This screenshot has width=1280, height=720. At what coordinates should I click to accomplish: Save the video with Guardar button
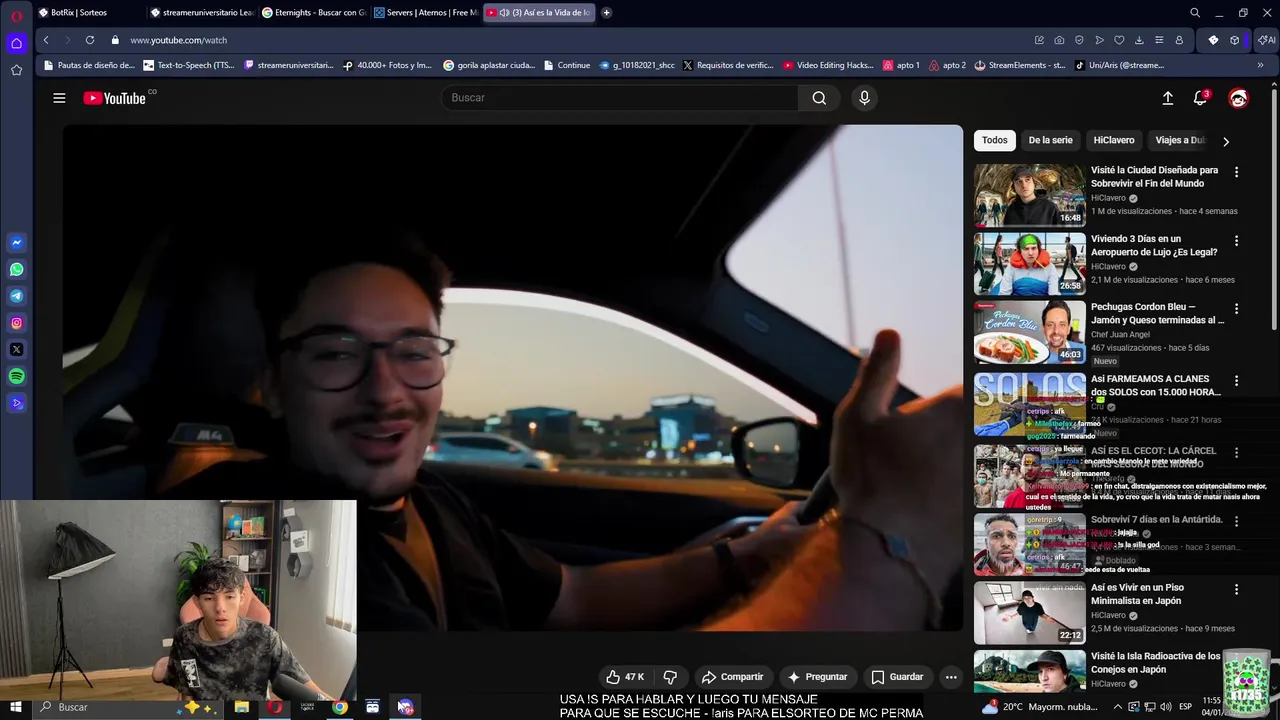[897, 677]
